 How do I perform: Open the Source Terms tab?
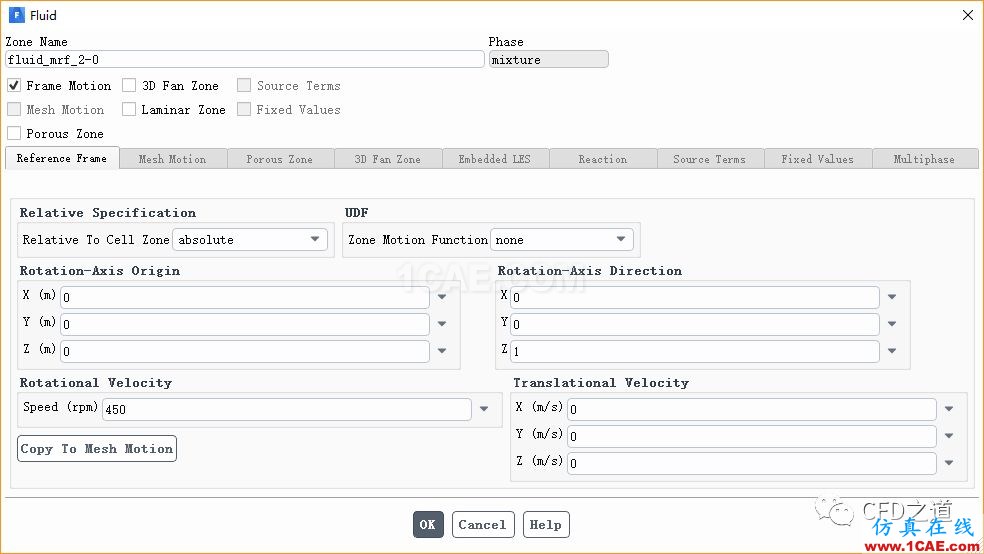pyautogui.click(x=710, y=159)
